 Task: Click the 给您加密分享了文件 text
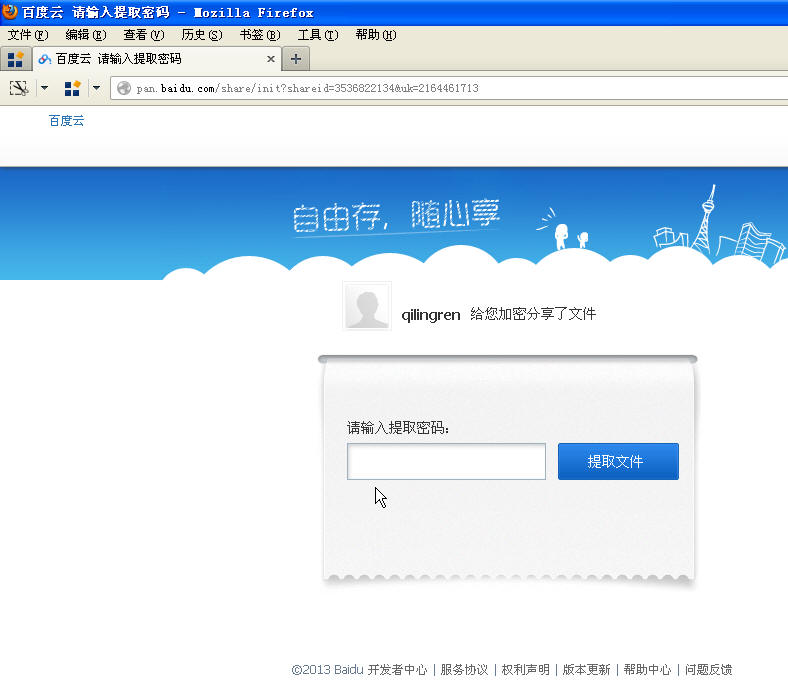[x=533, y=314]
